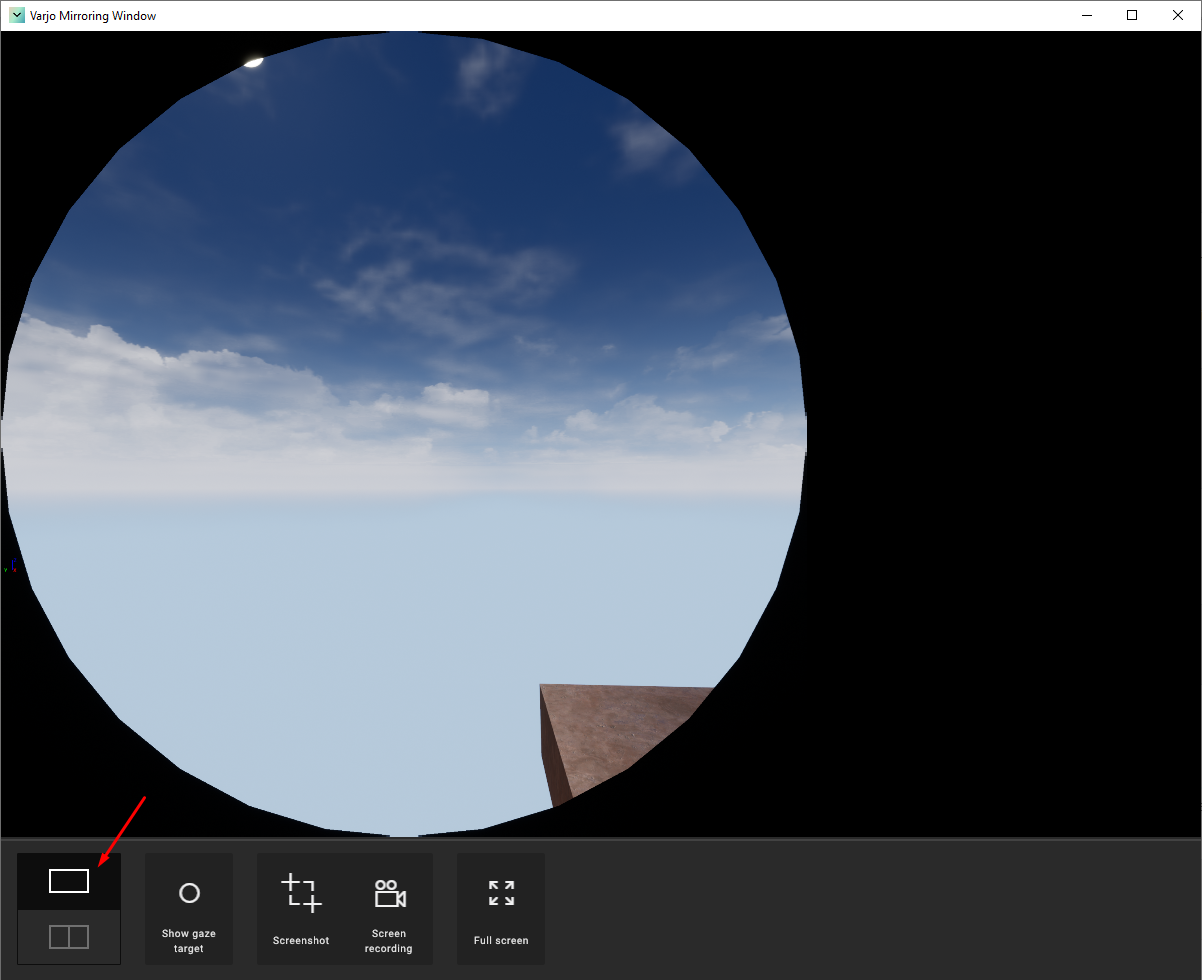Maximize the Varjo Mirroring Window
The height and width of the screenshot is (980, 1202).
1132,15
